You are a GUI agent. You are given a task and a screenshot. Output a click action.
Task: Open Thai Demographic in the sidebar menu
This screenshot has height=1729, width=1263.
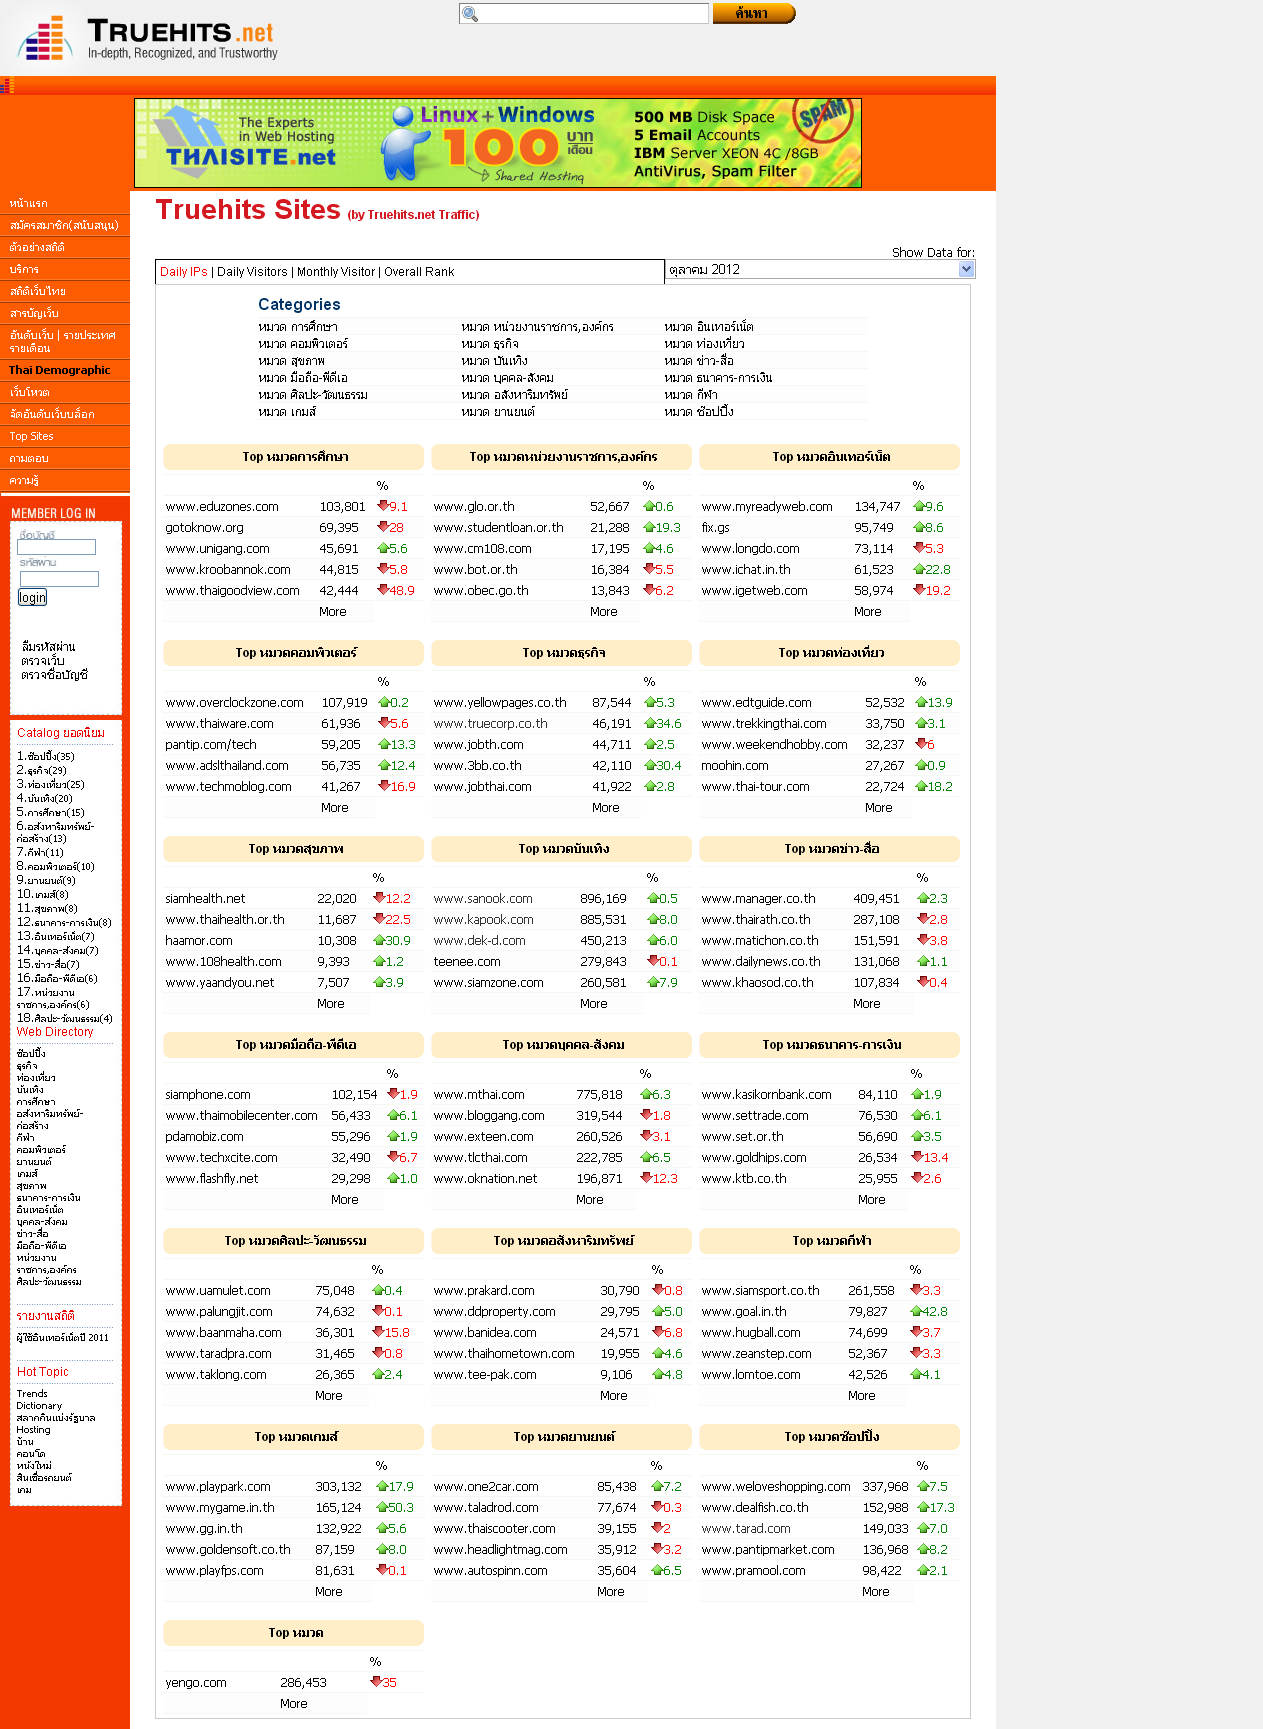click(x=60, y=370)
